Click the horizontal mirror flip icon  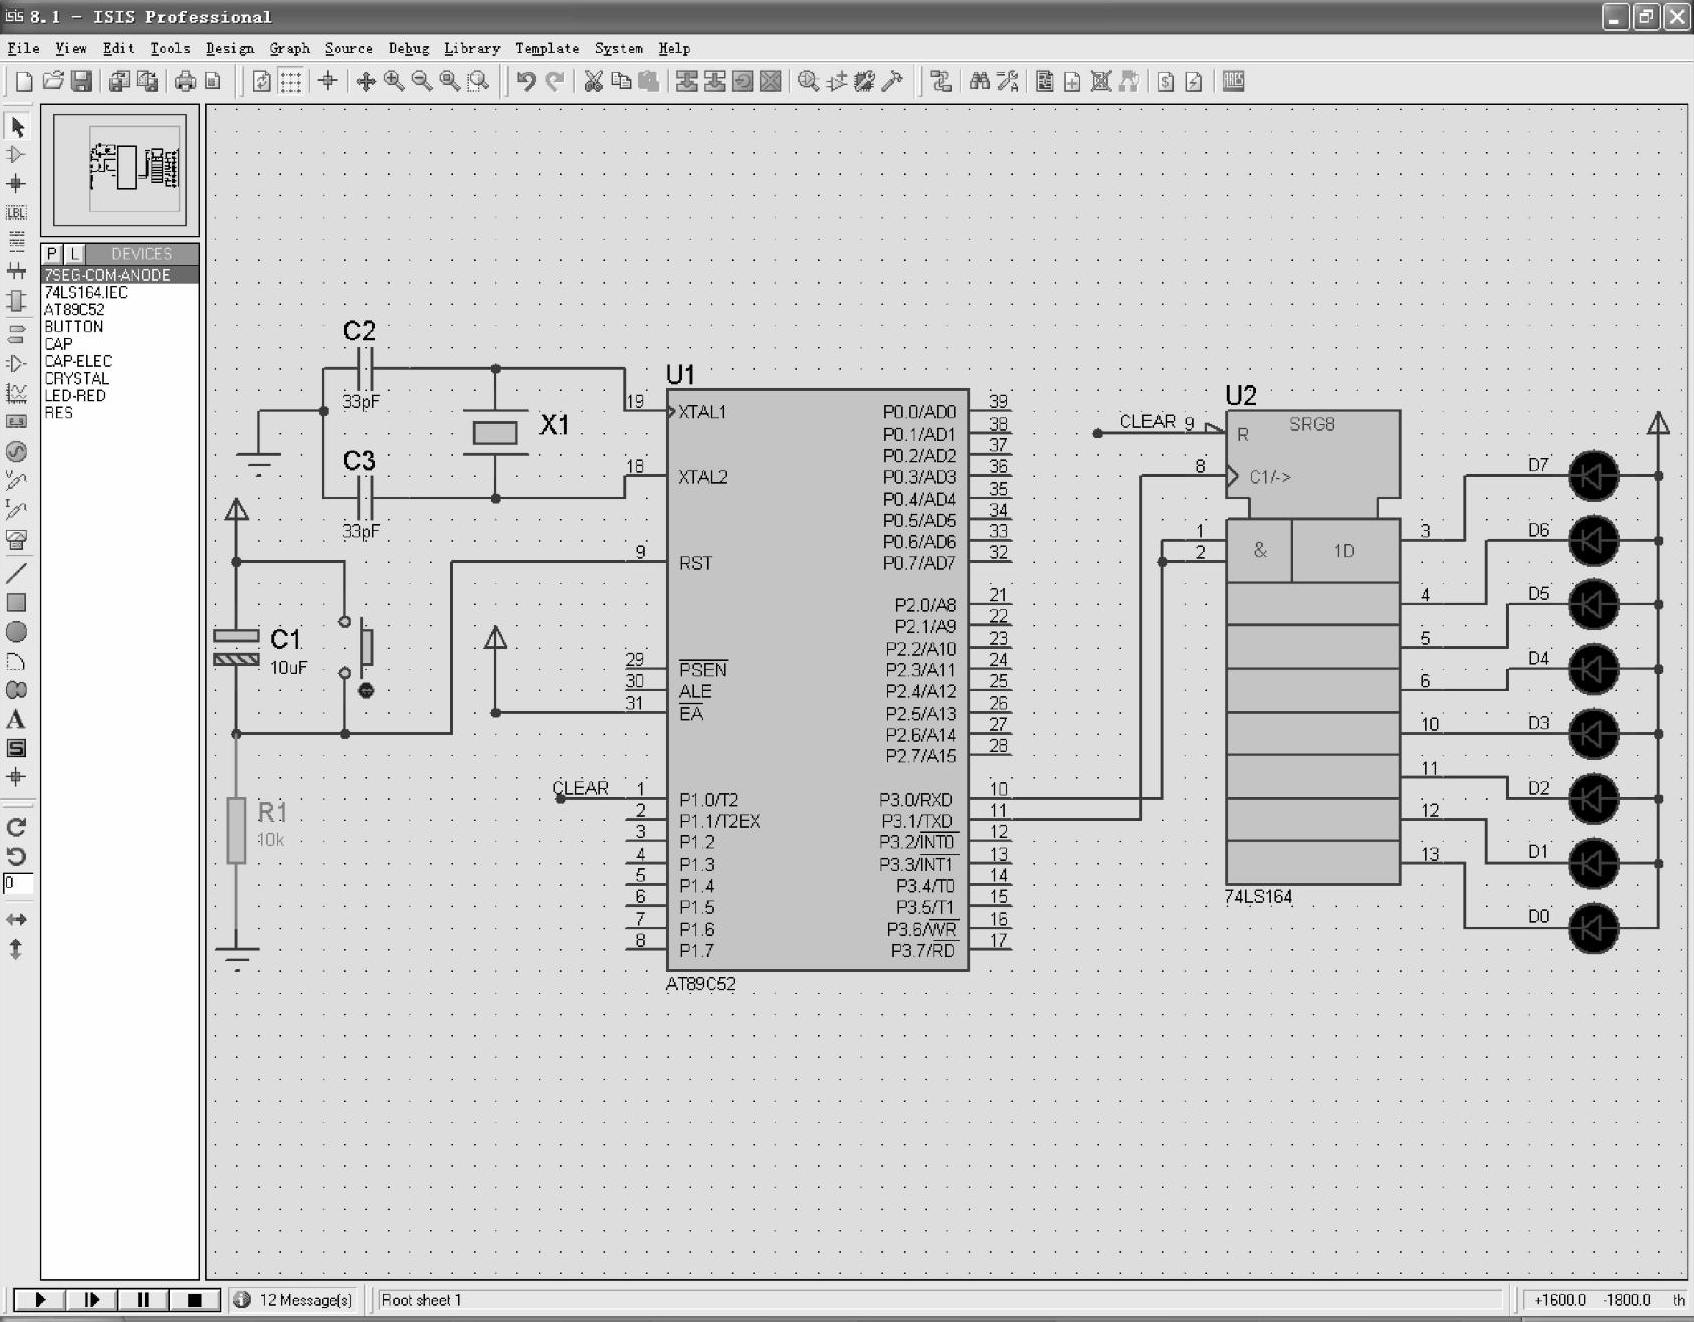(16, 919)
